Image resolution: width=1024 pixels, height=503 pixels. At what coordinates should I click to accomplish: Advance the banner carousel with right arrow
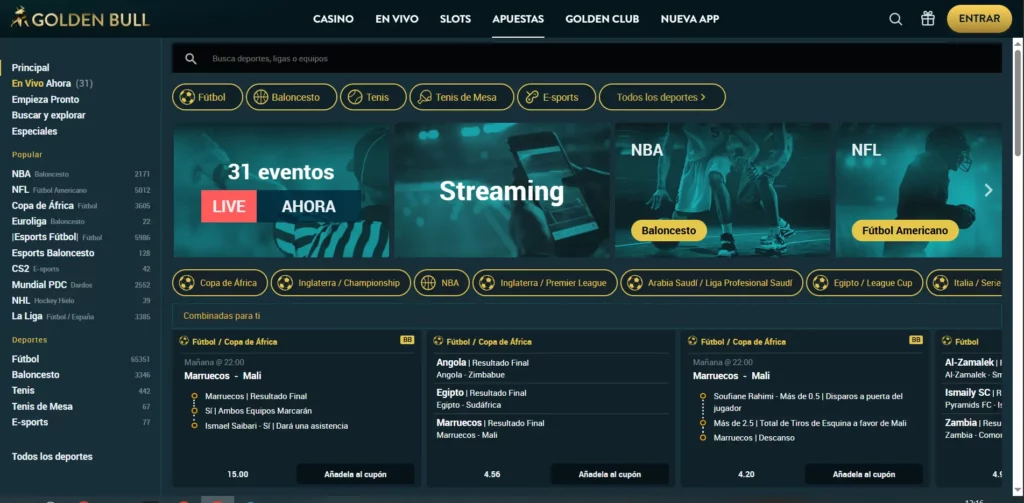pos(988,190)
